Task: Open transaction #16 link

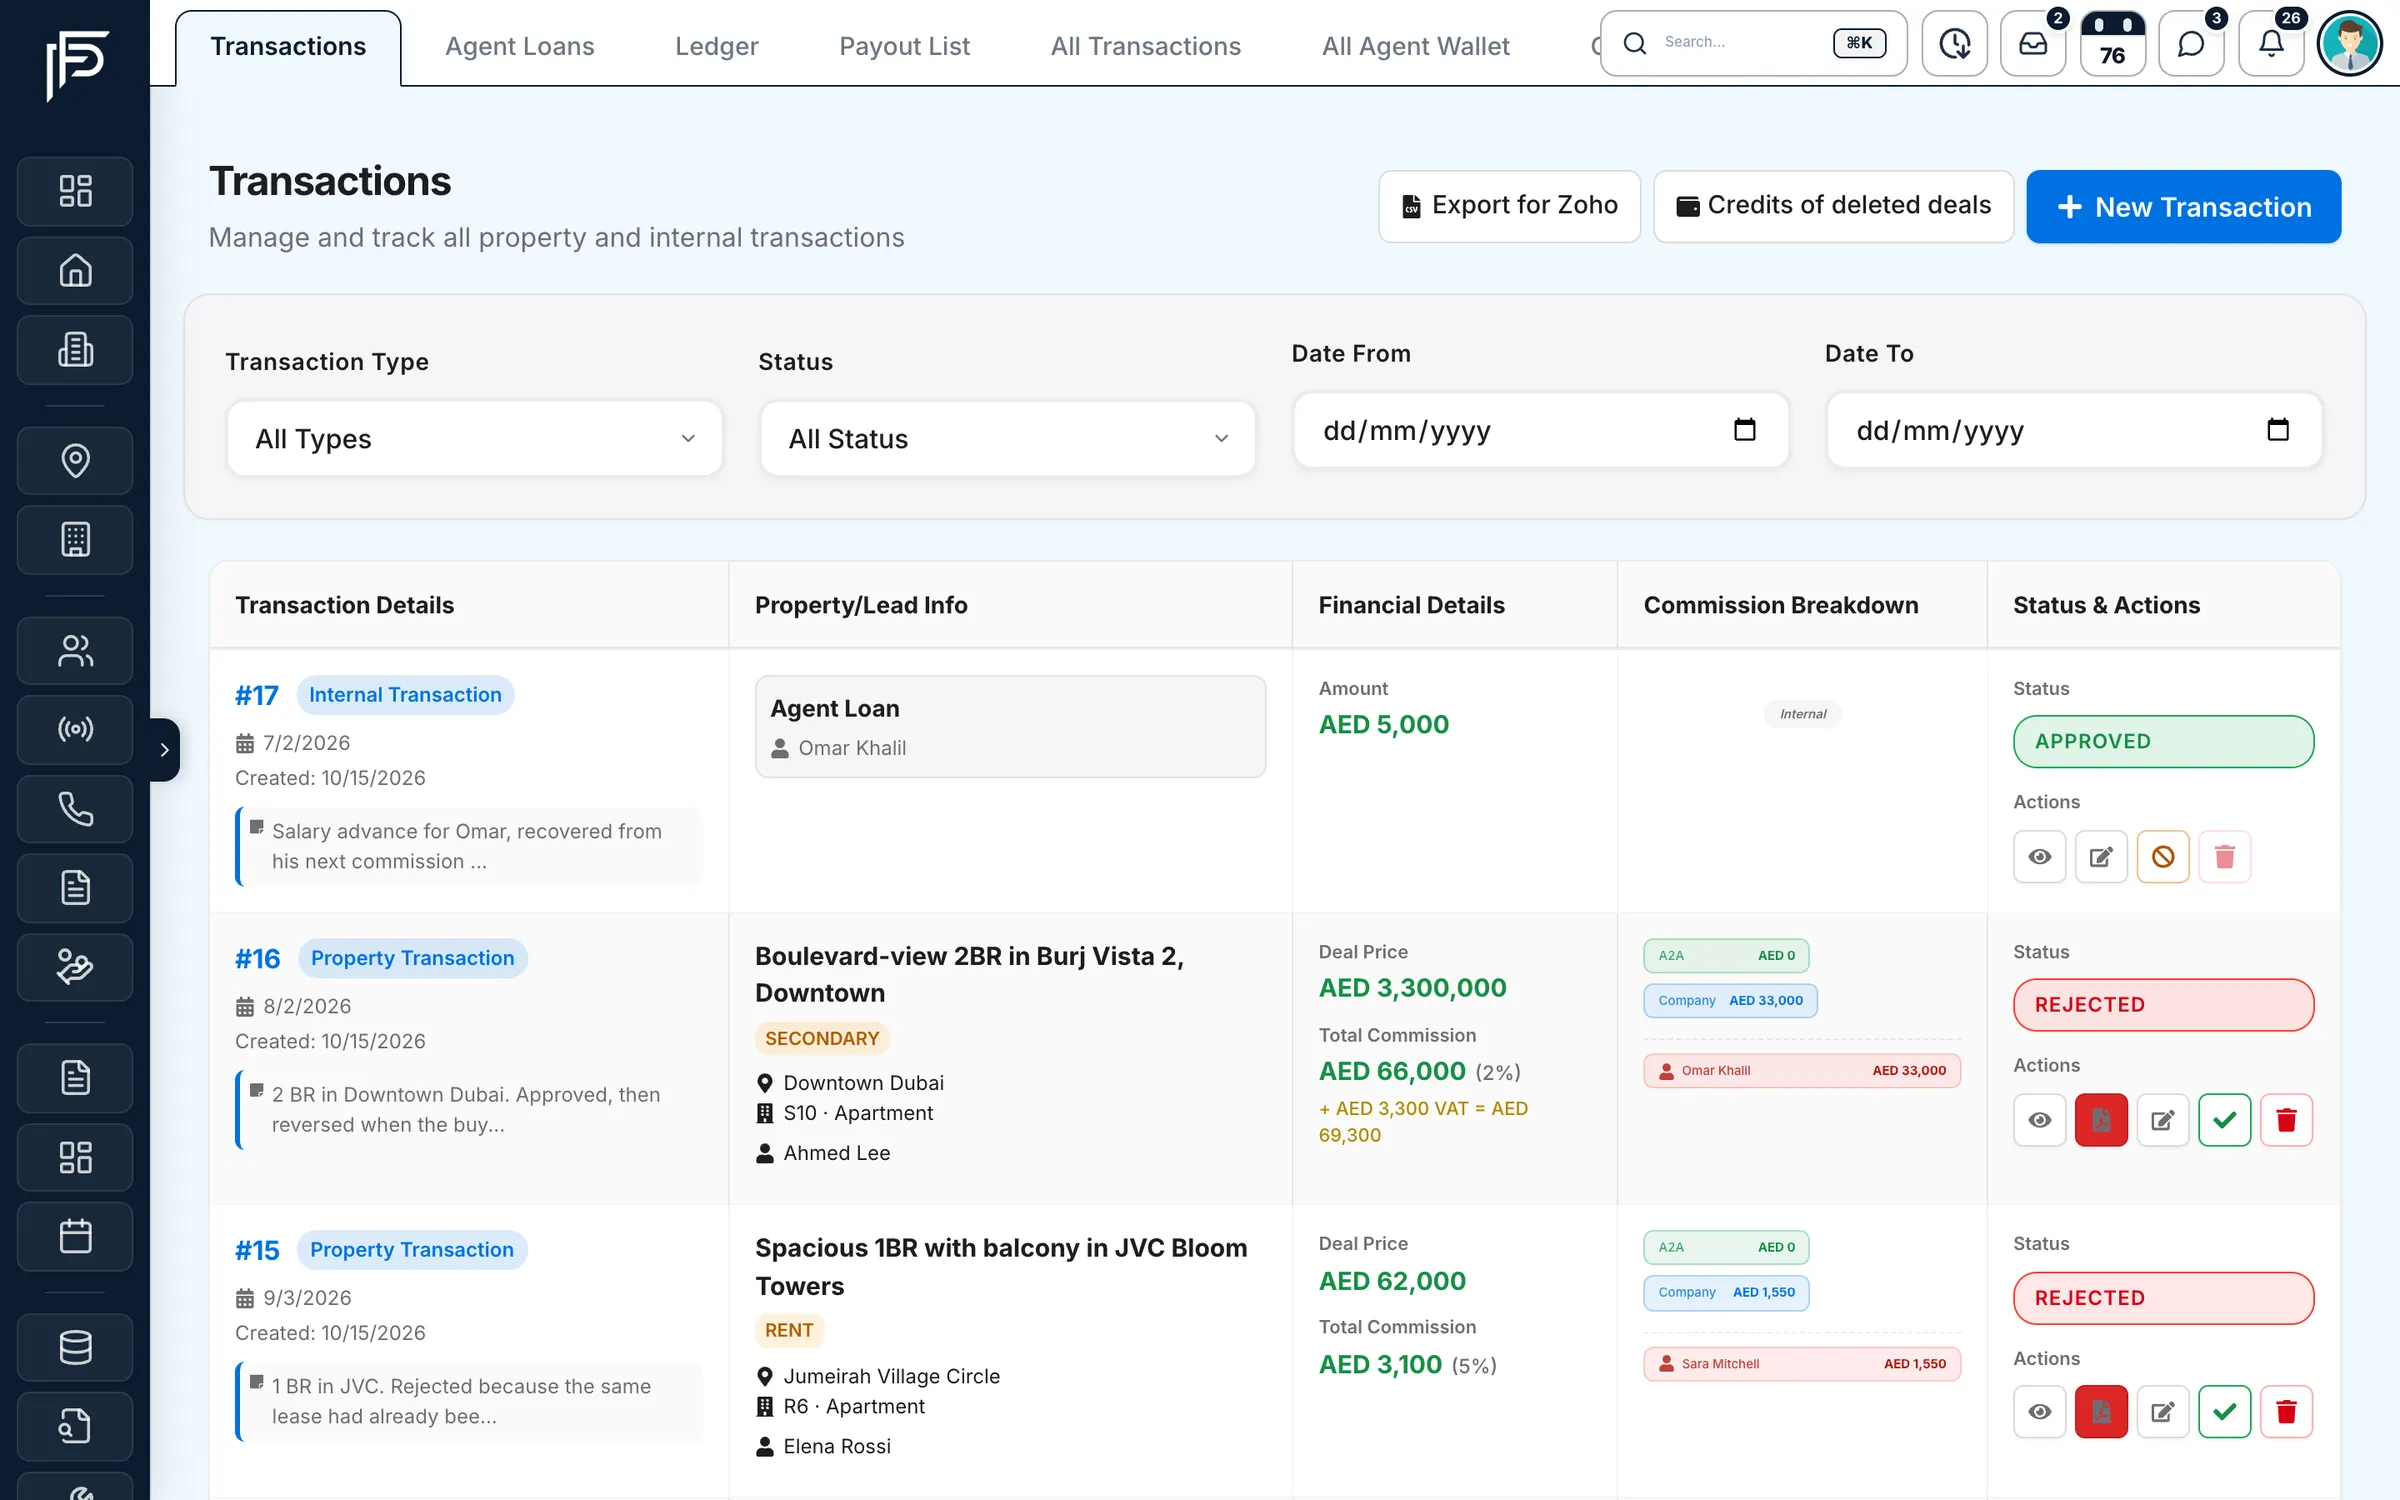Action: tap(257, 958)
